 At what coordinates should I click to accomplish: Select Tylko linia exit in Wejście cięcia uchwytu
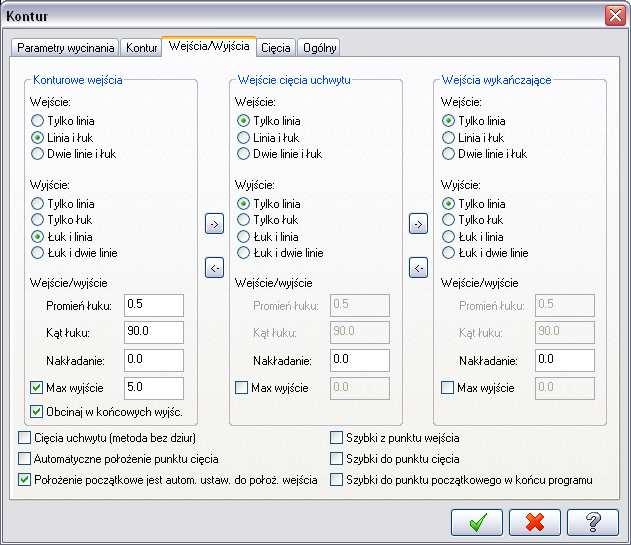pyautogui.click(x=269, y=204)
